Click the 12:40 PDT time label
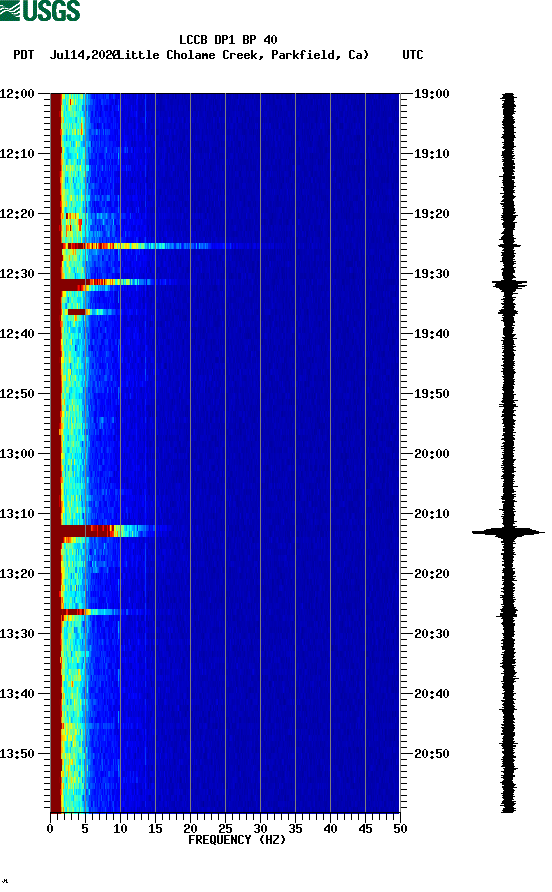The image size is (552, 892). pyautogui.click(x=17, y=334)
